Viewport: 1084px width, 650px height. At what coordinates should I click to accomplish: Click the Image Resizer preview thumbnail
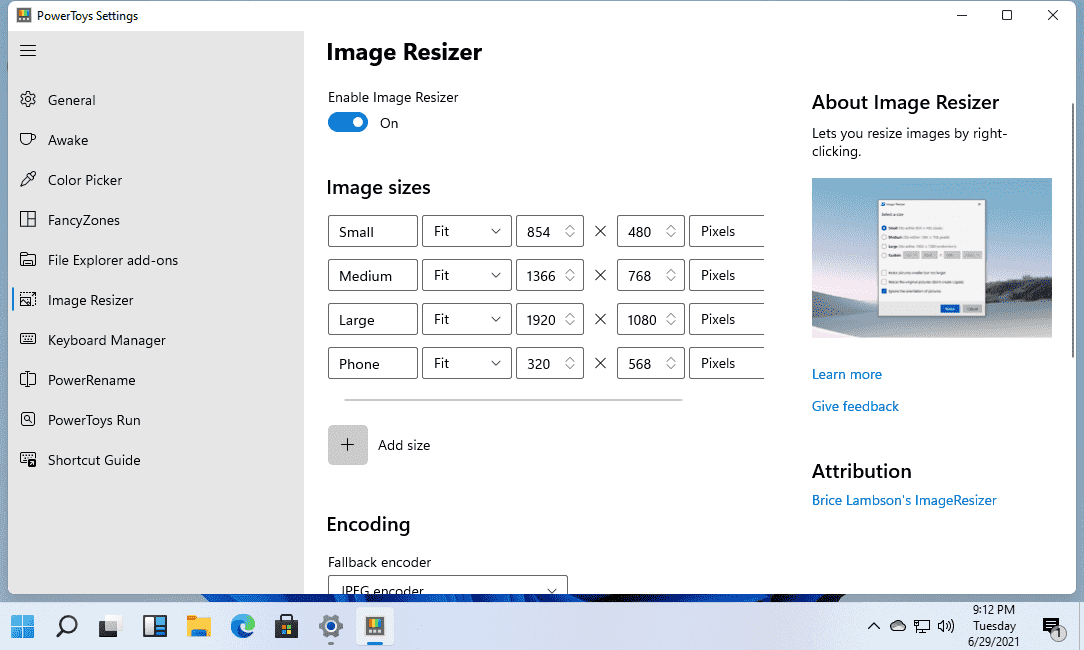pyautogui.click(x=932, y=258)
